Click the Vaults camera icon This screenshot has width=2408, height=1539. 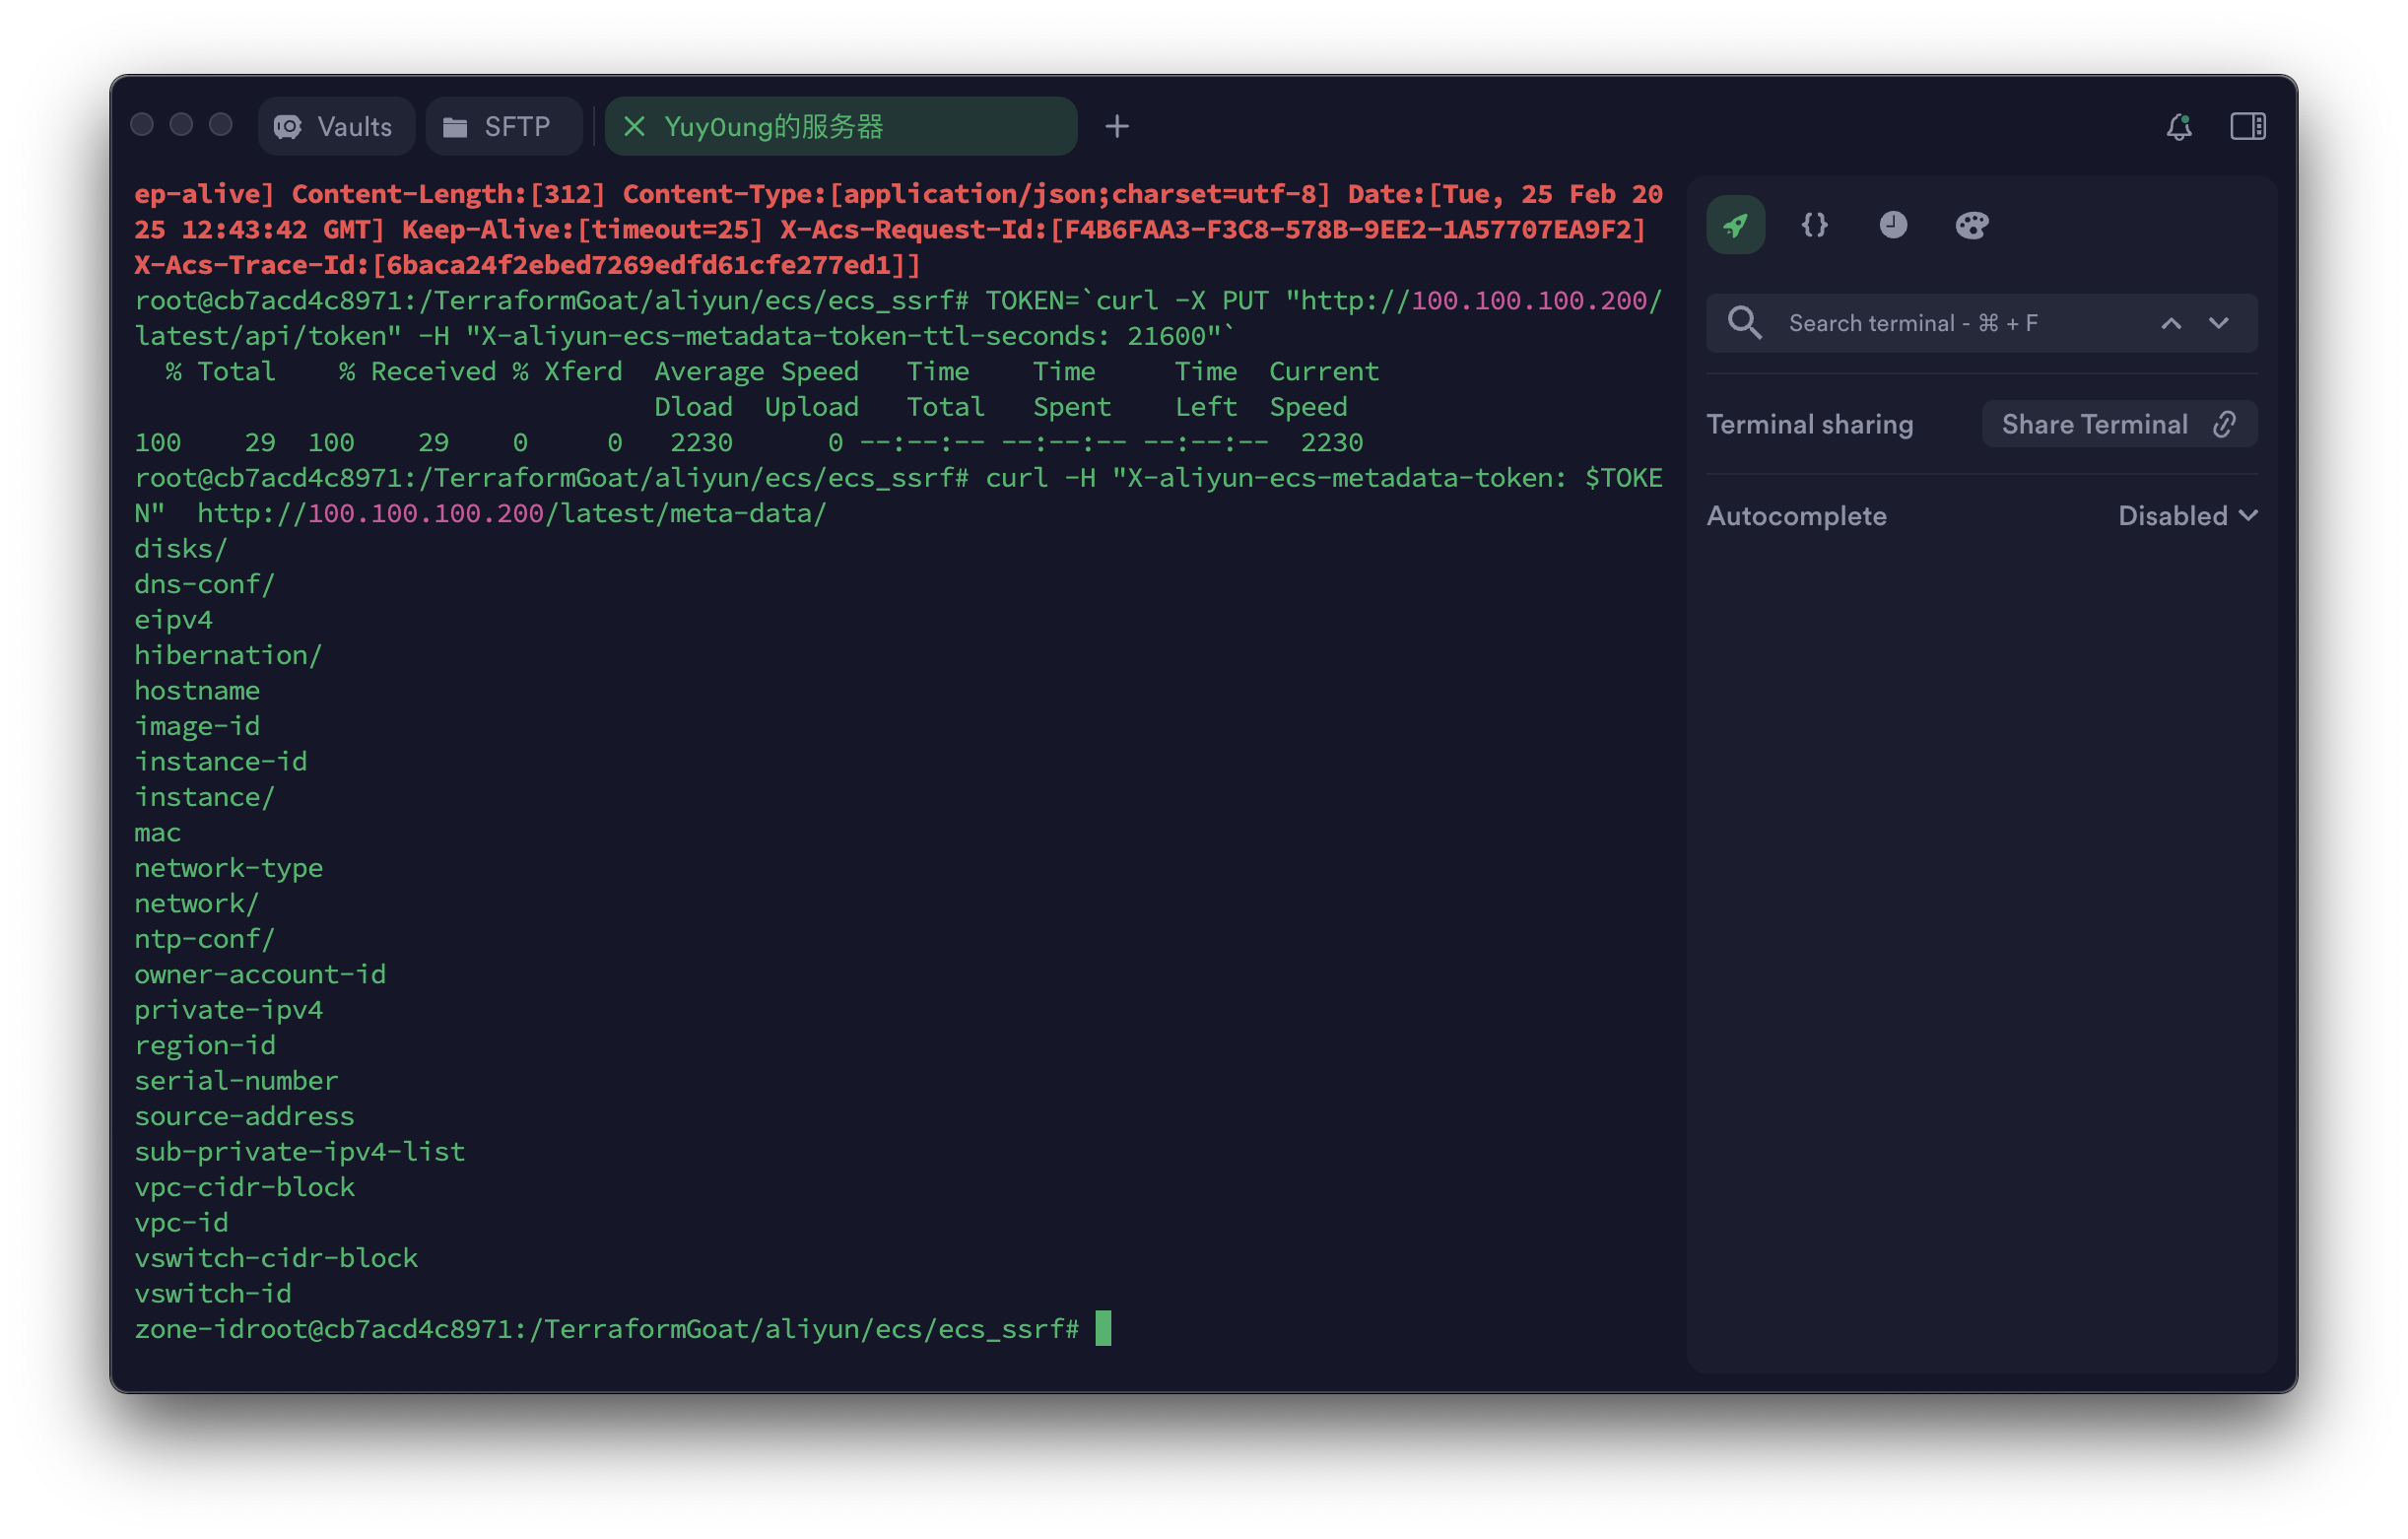[288, 127]
